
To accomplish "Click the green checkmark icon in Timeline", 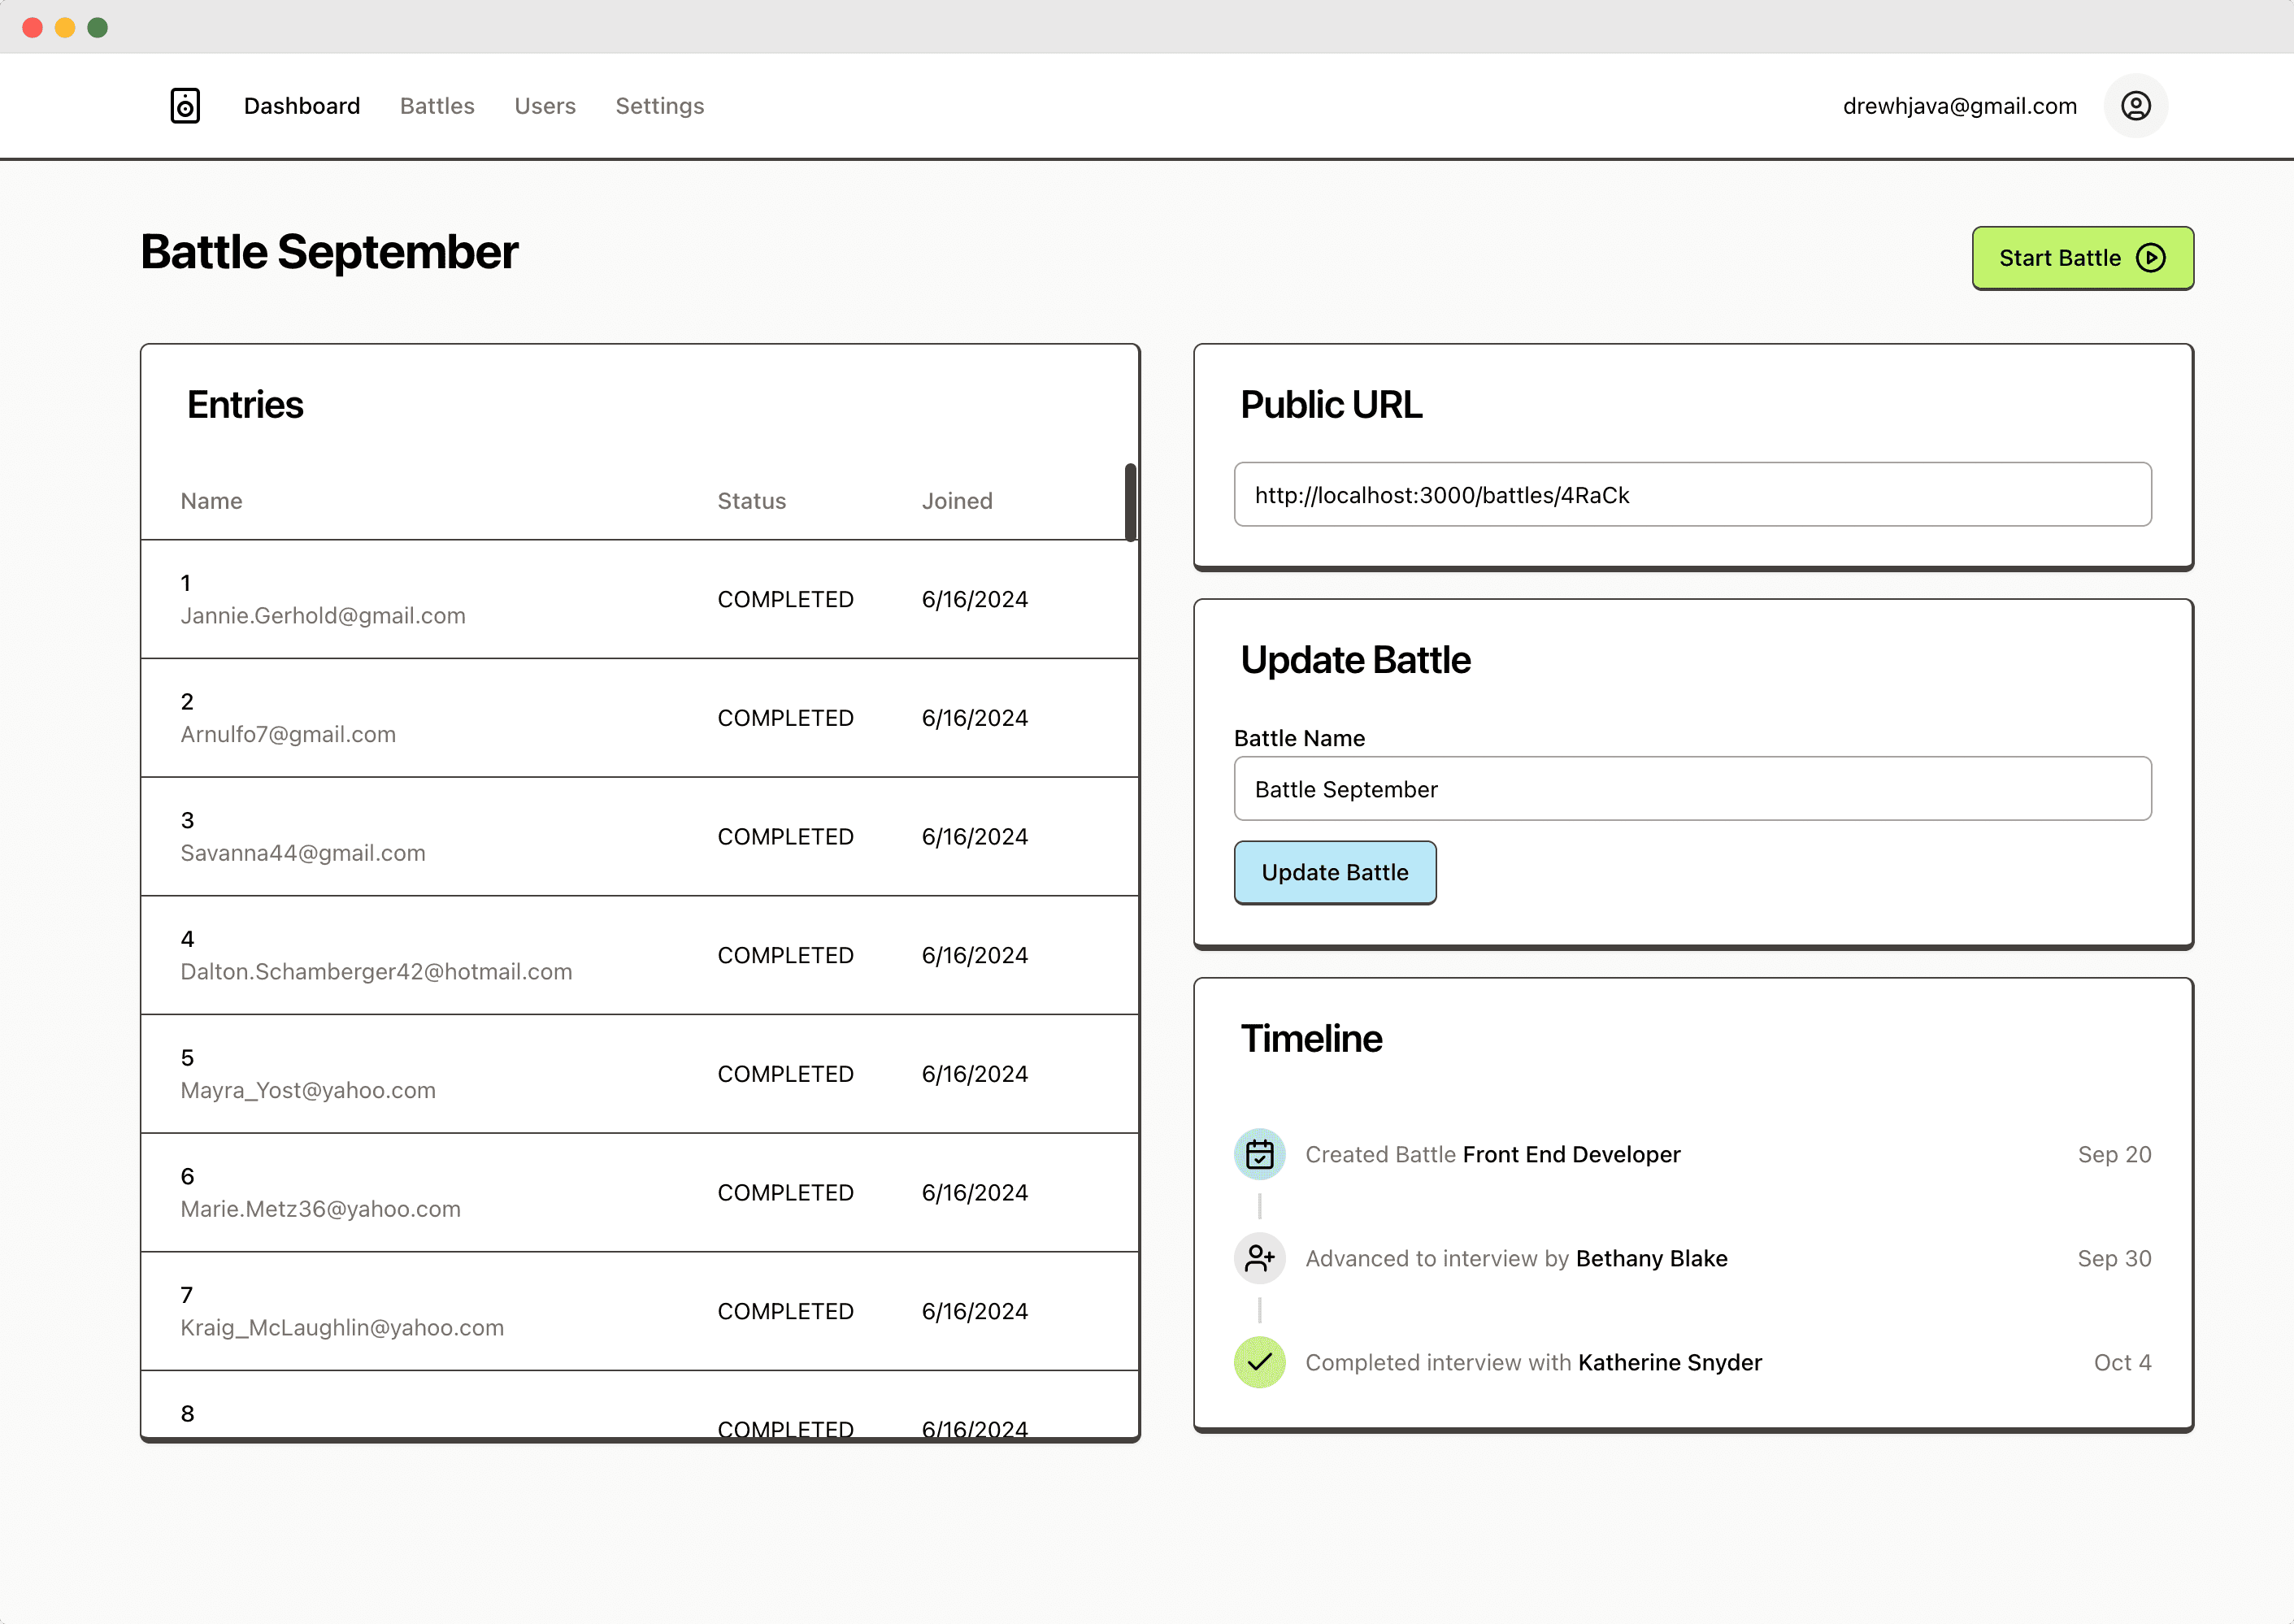I will pos(1259,1362).
